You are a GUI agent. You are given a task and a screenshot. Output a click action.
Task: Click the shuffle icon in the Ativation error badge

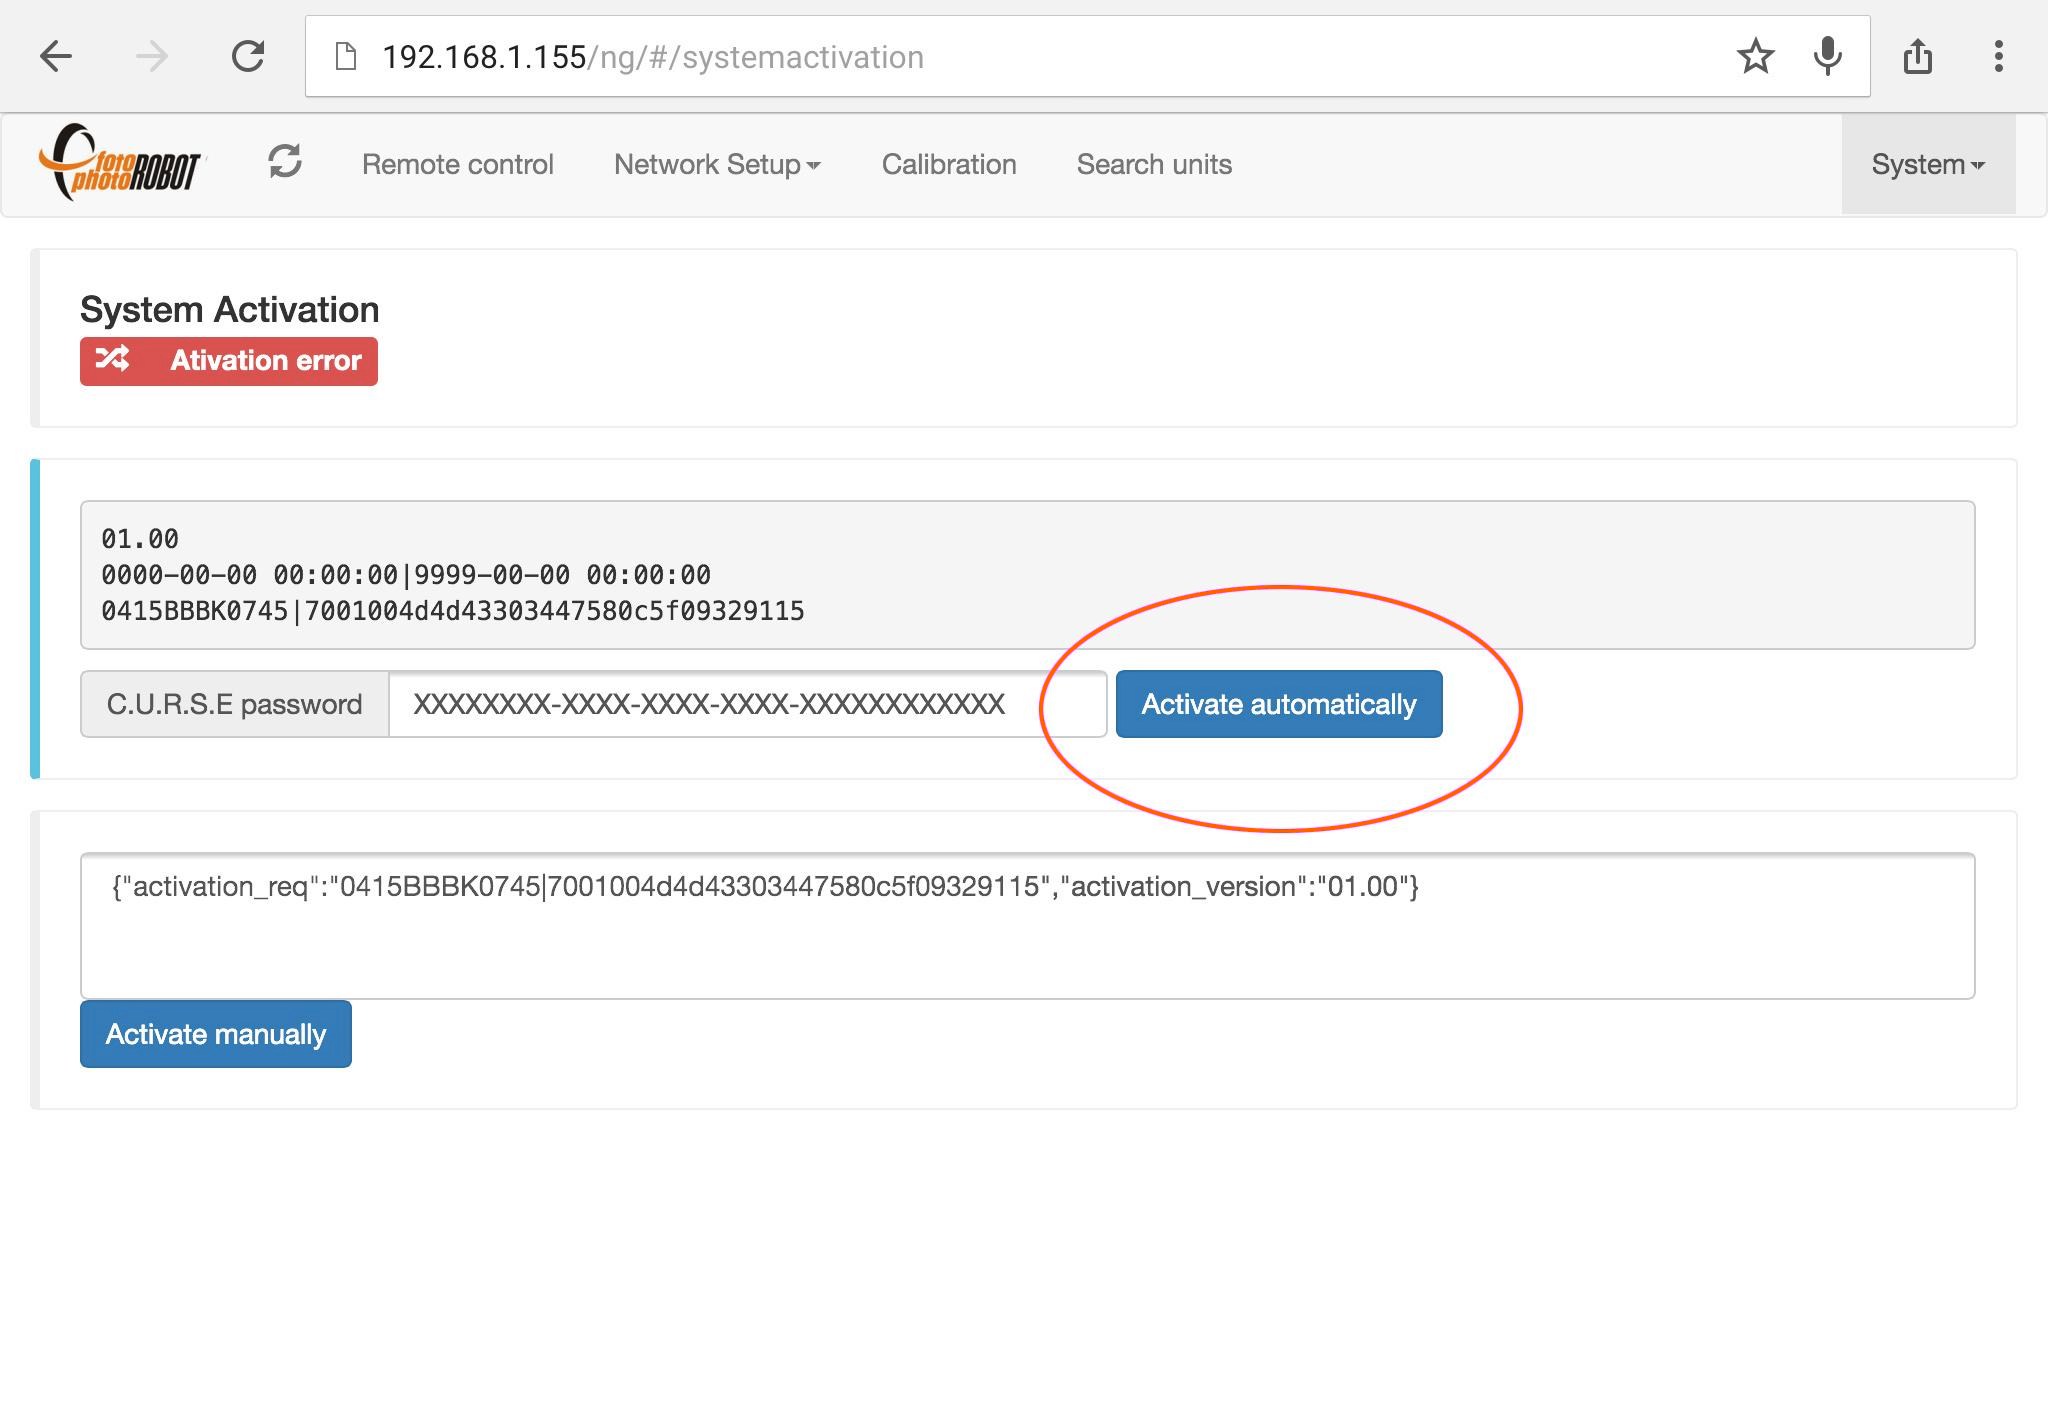point(112,359)
